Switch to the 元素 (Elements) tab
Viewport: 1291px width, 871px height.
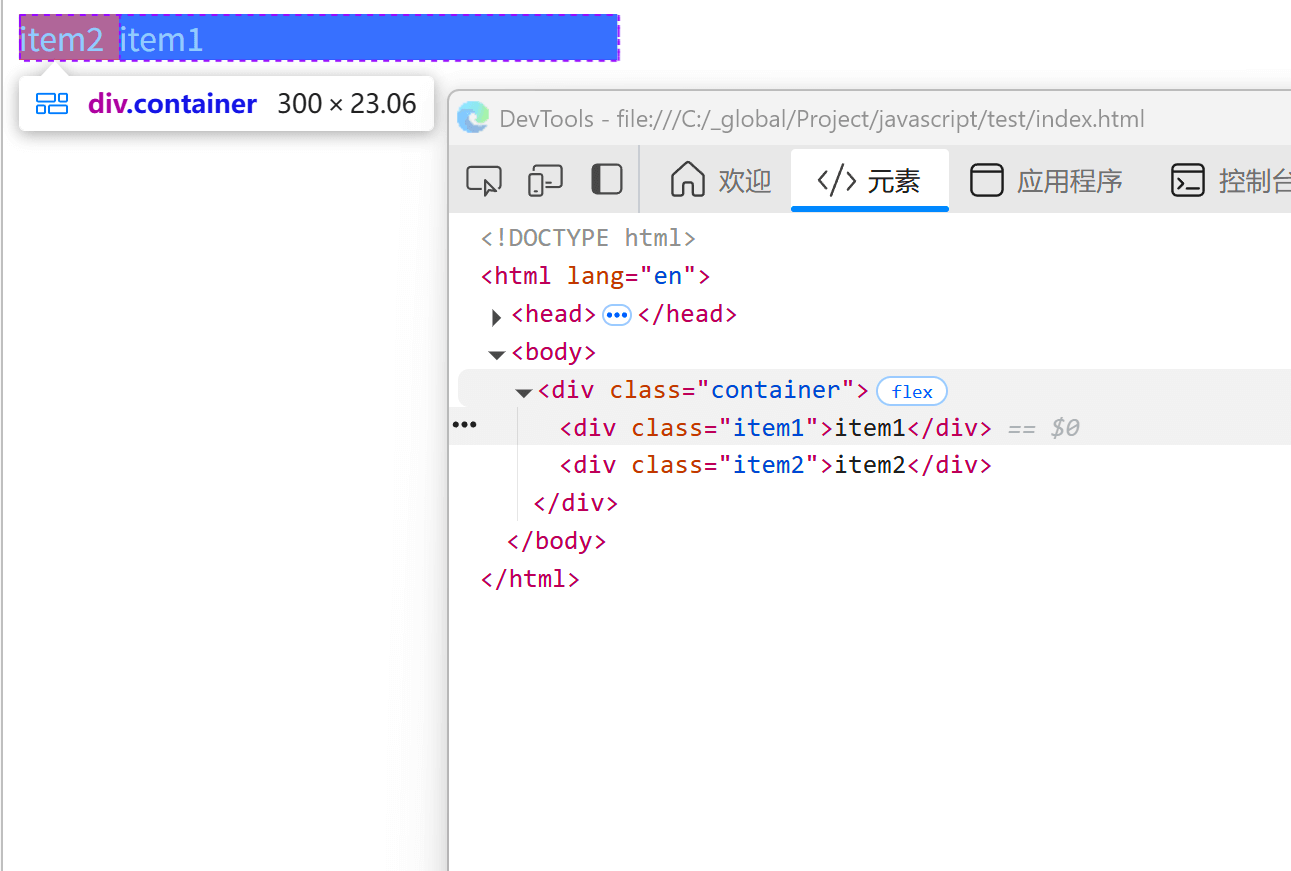(869, 180)
